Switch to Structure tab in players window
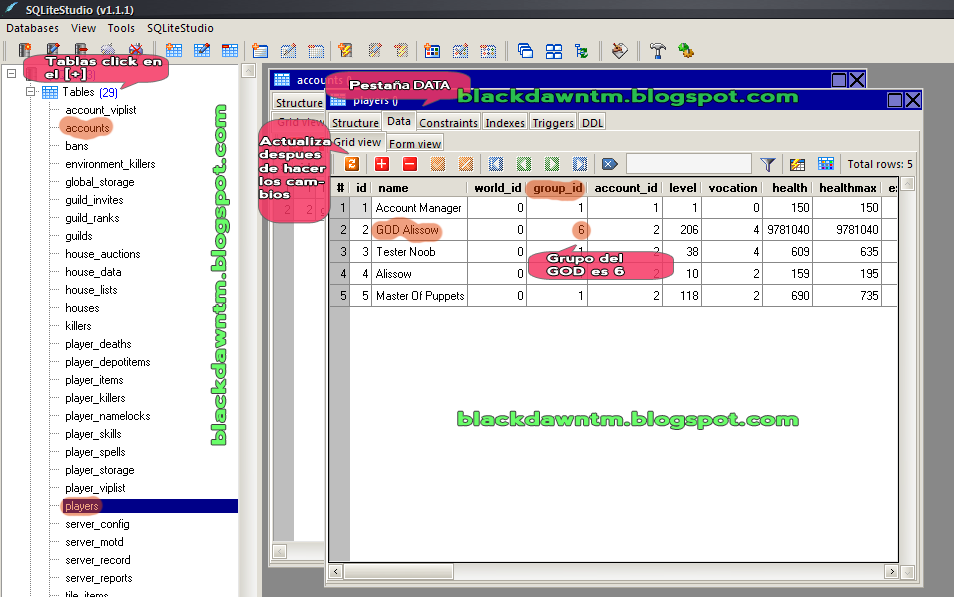 (355, 122)
